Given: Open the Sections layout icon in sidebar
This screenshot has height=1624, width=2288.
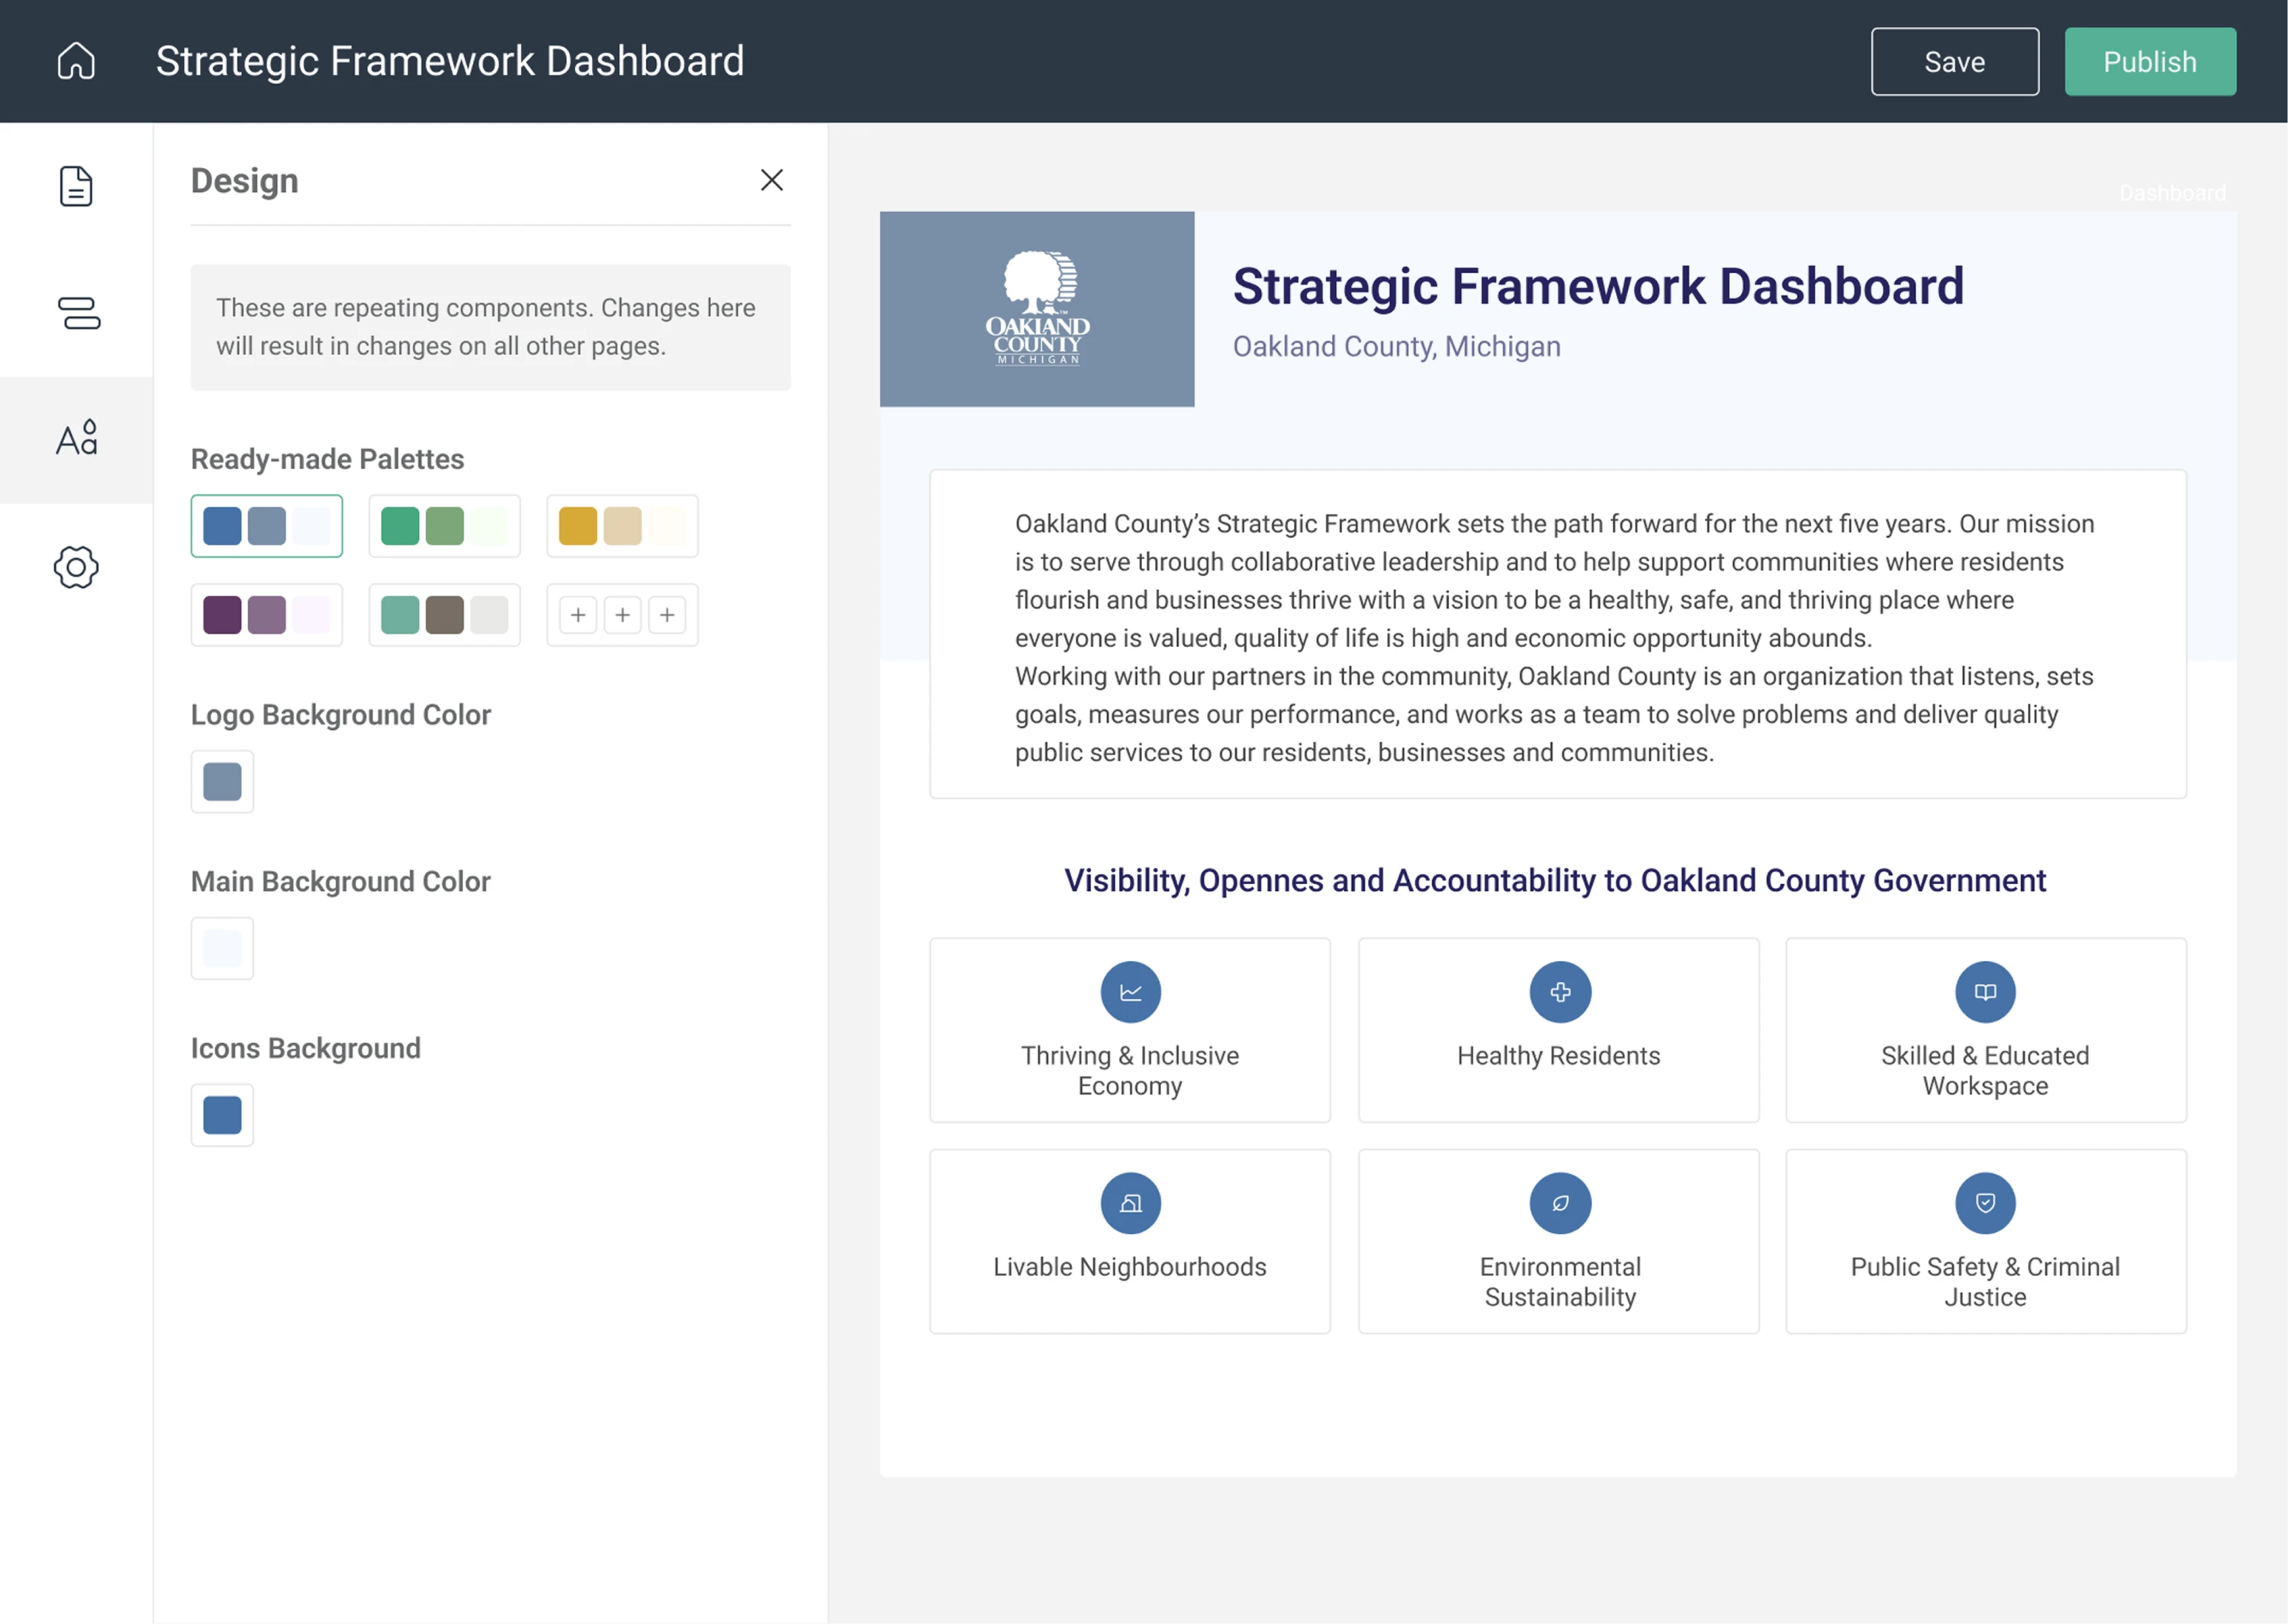Looking at the screenshot, I should coord(79,313).
